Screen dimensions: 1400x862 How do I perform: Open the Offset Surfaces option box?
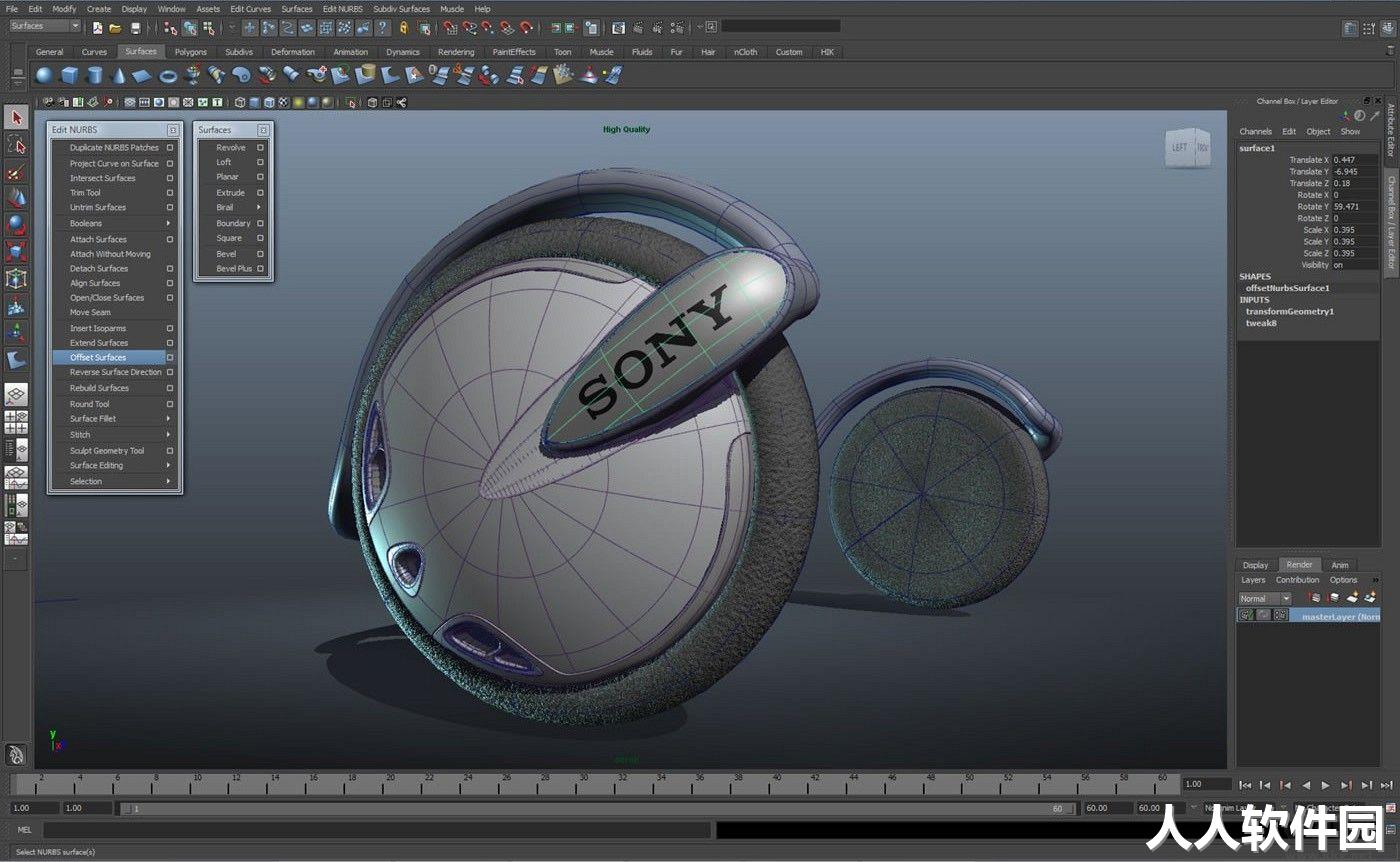point(170,357)
